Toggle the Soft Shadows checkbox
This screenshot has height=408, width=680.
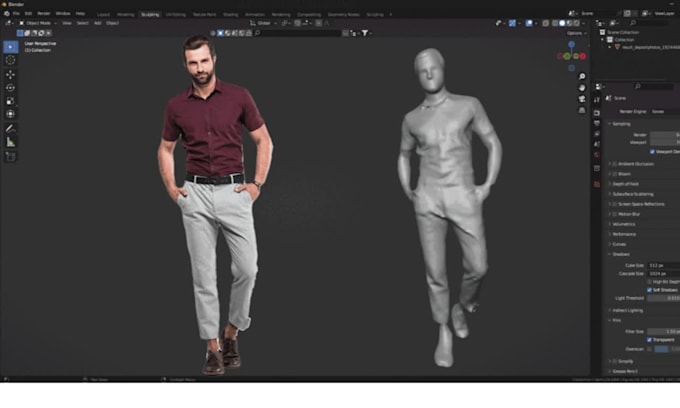point(649,290)
